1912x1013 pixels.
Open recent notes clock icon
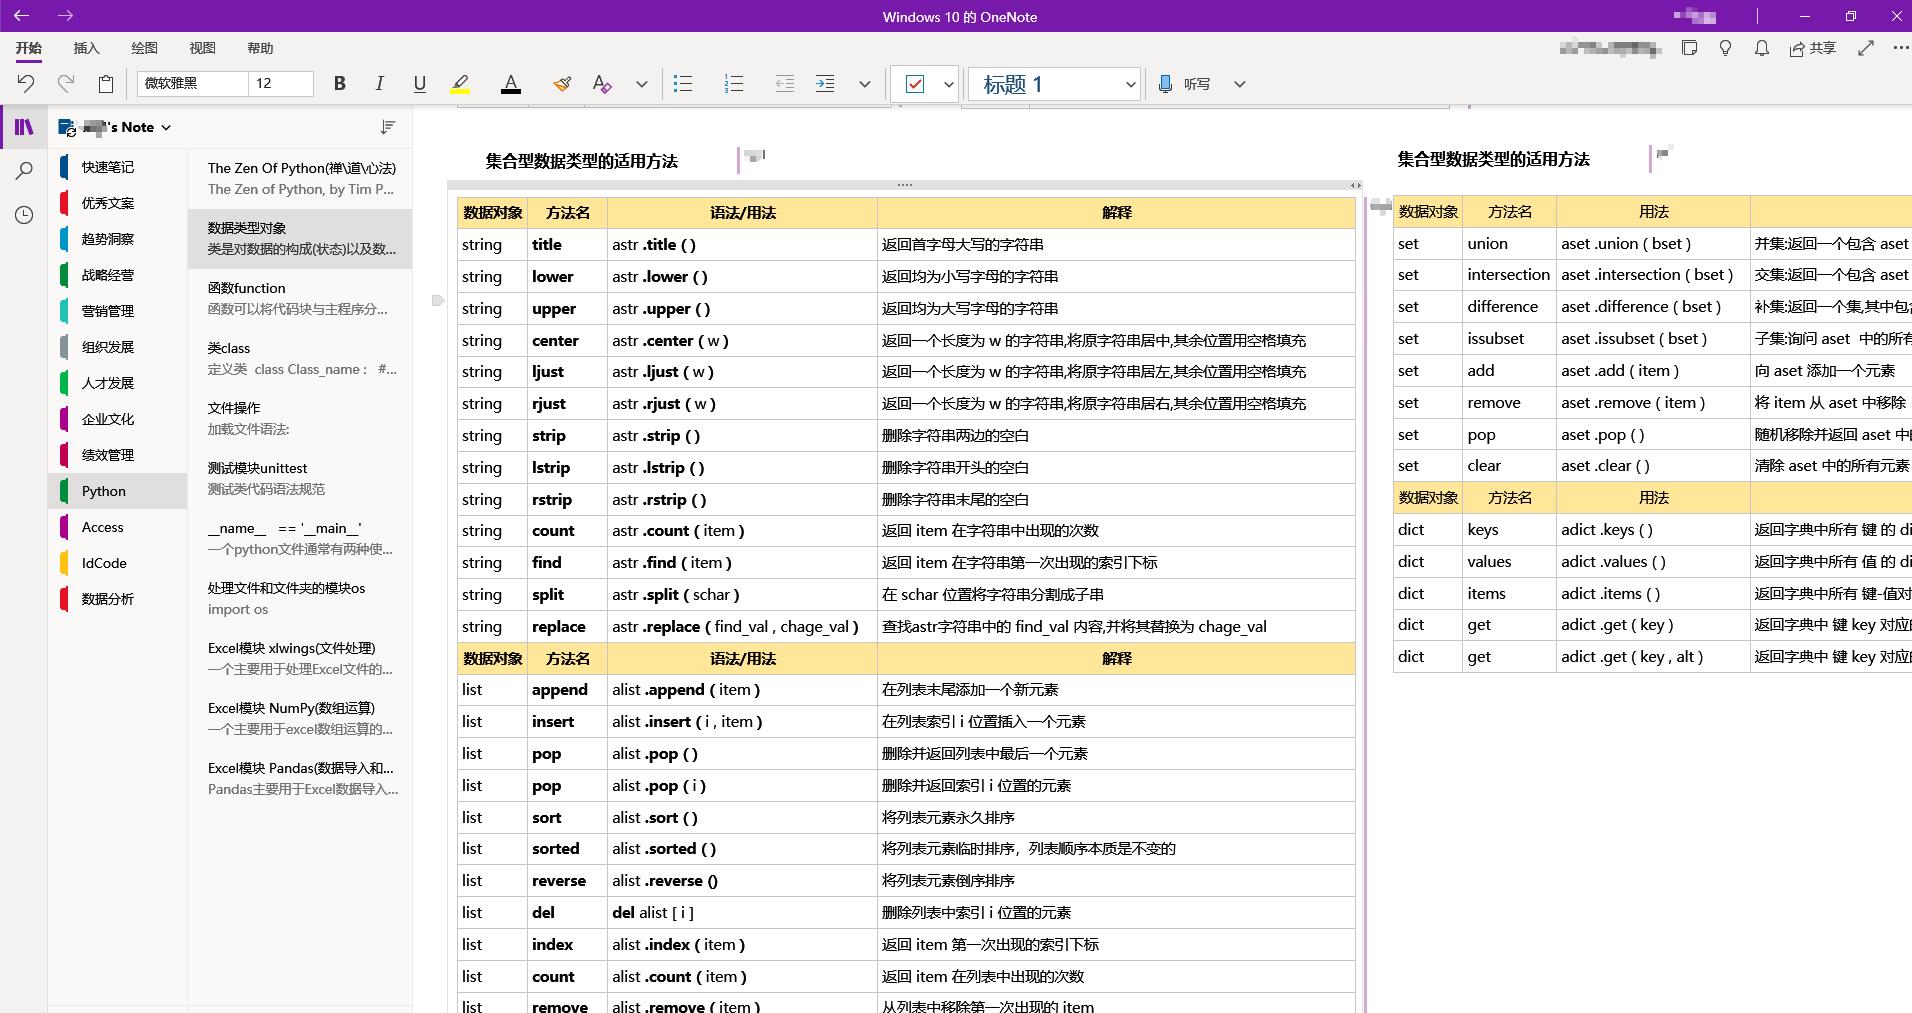pyautogui.click(x=24, y=215)
